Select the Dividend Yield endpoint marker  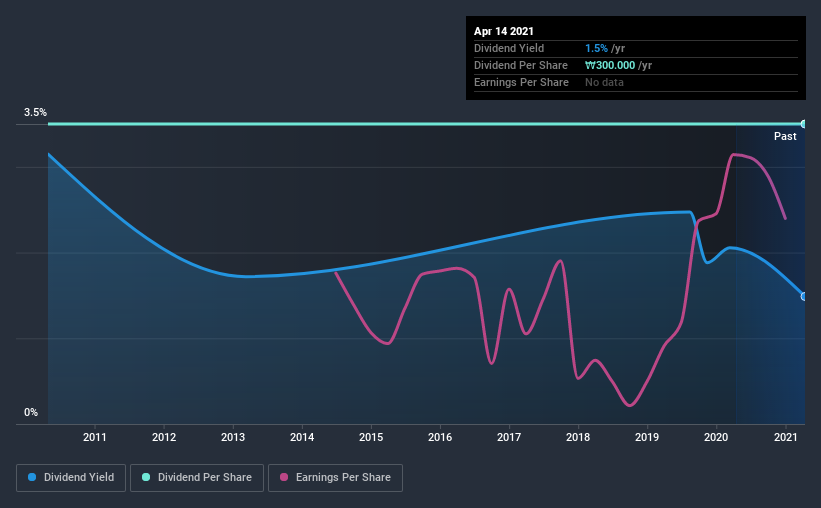803,296
